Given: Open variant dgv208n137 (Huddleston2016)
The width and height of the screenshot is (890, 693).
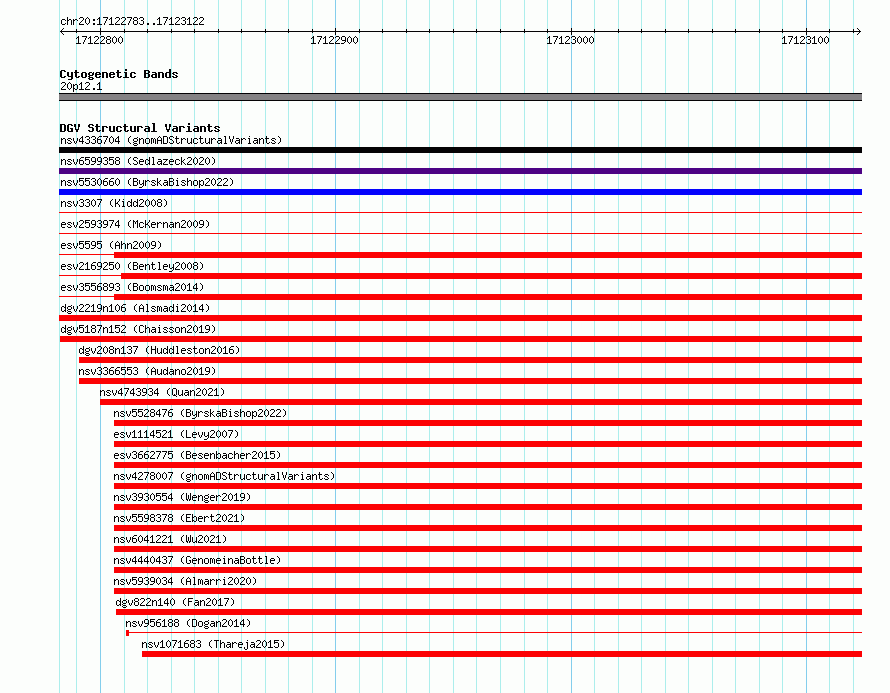Looking at the screenshot, I should click(159, 350).
